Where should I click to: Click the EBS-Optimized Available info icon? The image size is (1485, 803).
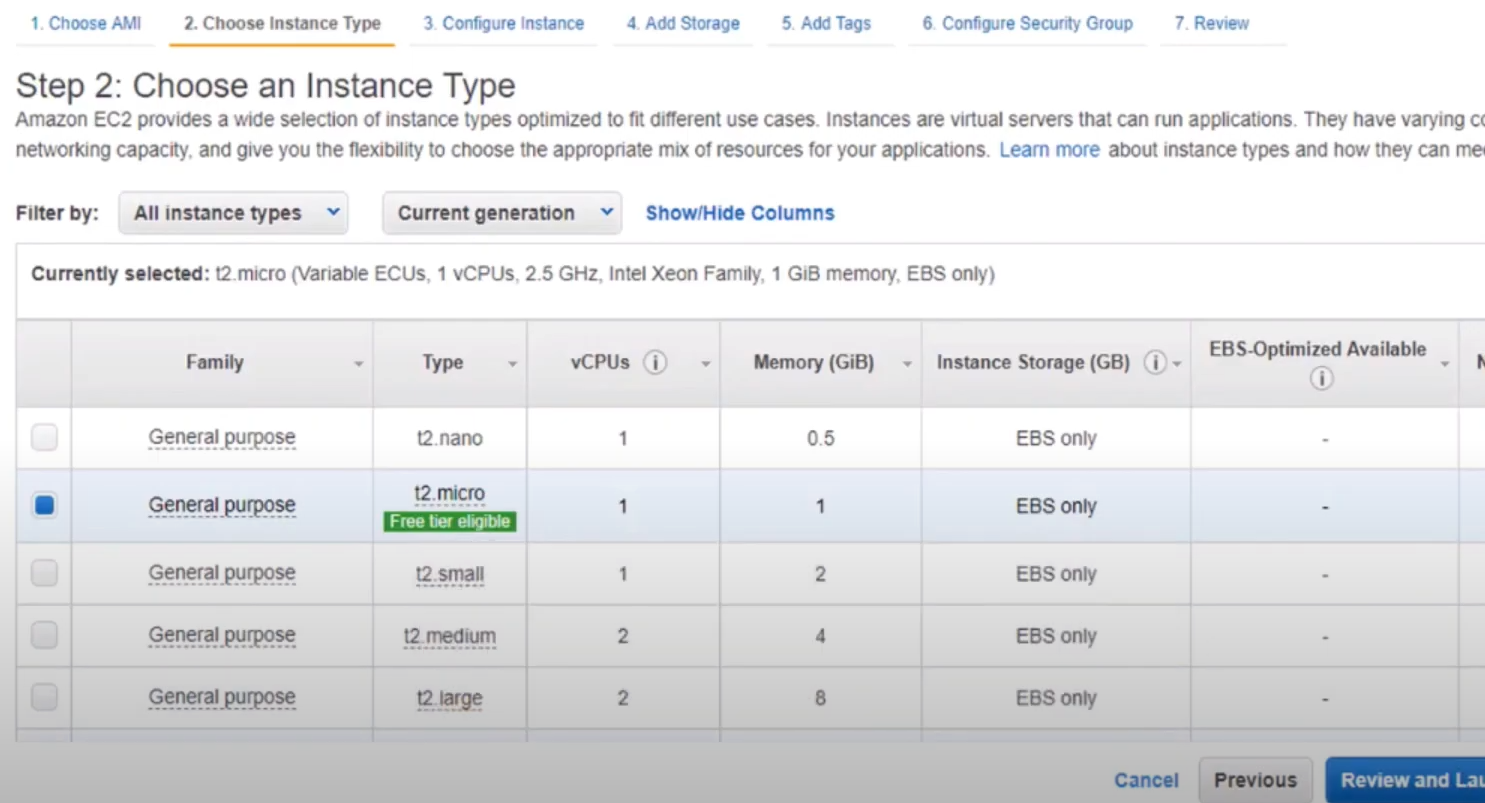coord(1322,379)
